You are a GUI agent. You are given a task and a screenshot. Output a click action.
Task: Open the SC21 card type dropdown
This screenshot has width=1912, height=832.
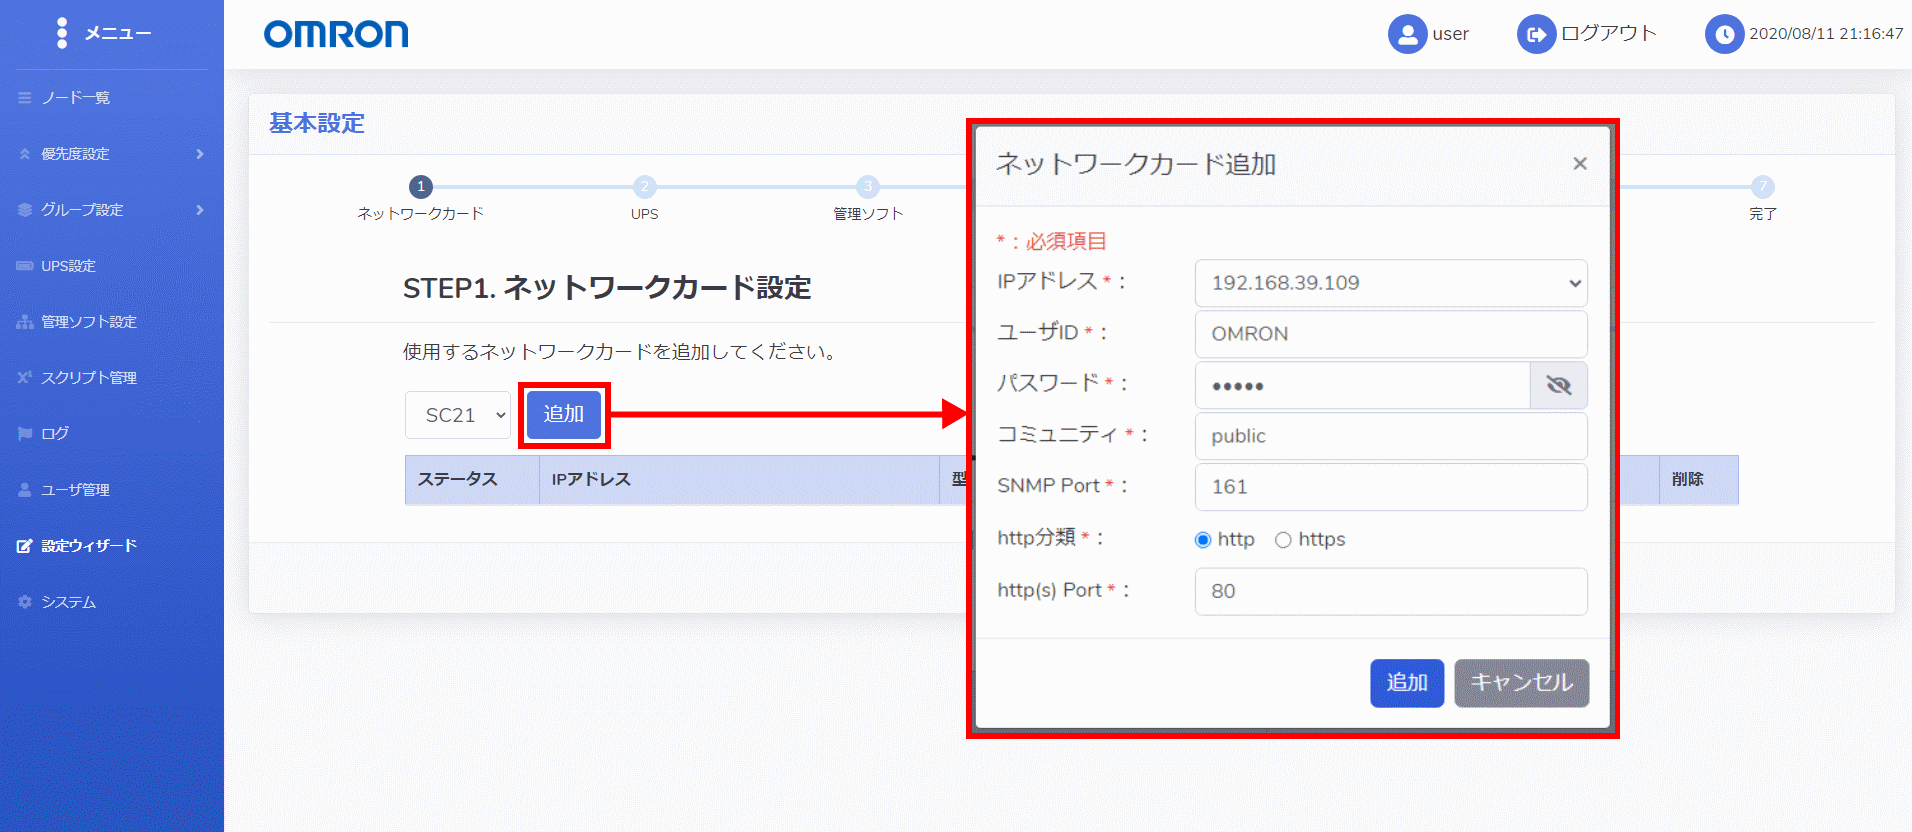pos(458,415)
